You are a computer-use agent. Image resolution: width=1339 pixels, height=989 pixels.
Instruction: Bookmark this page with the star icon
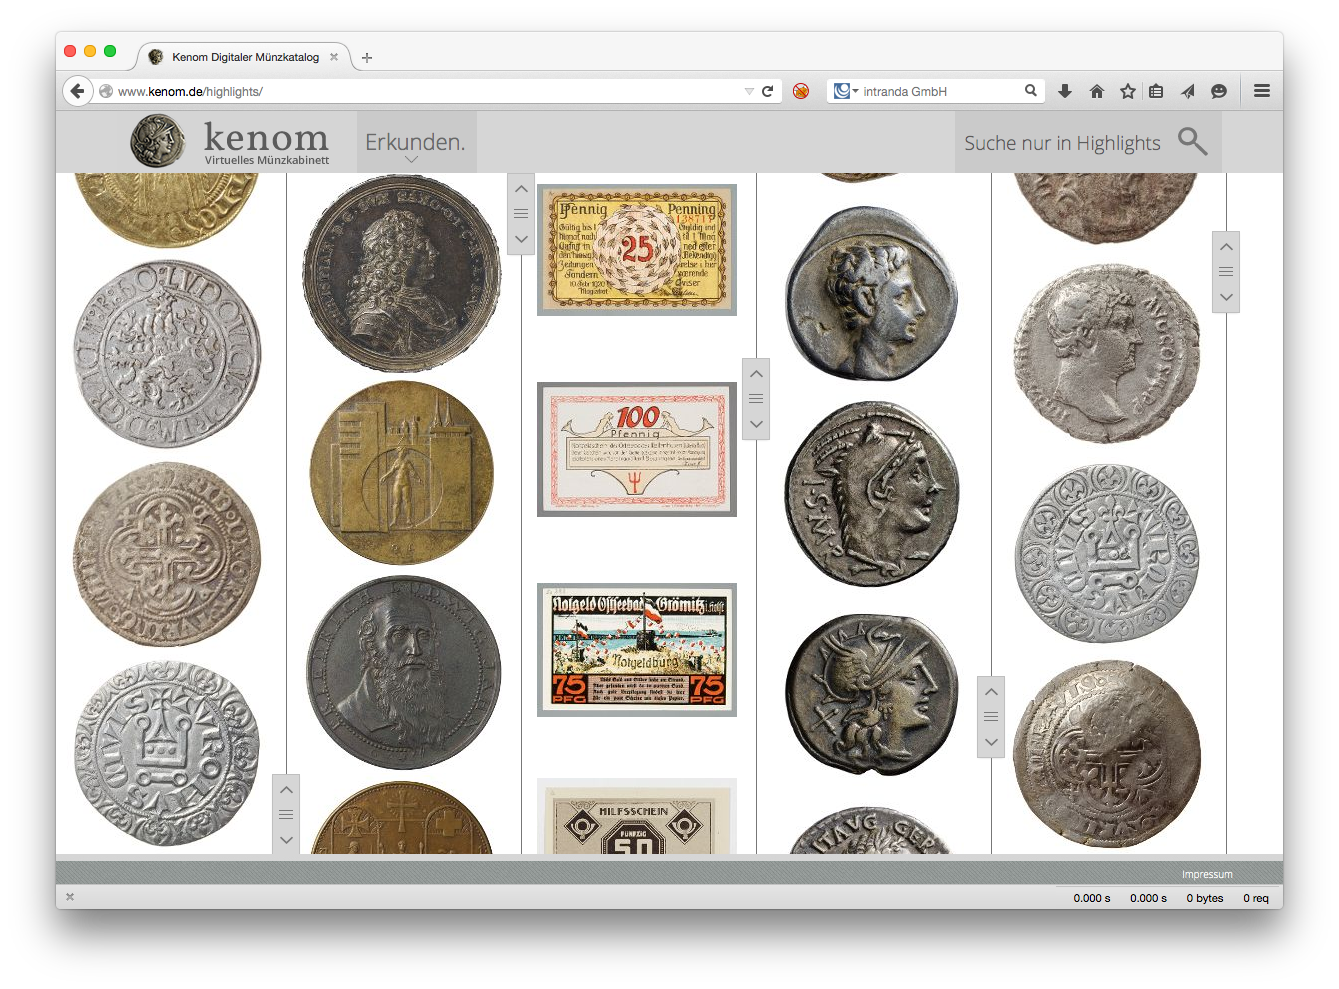(x=1128, y=91)
